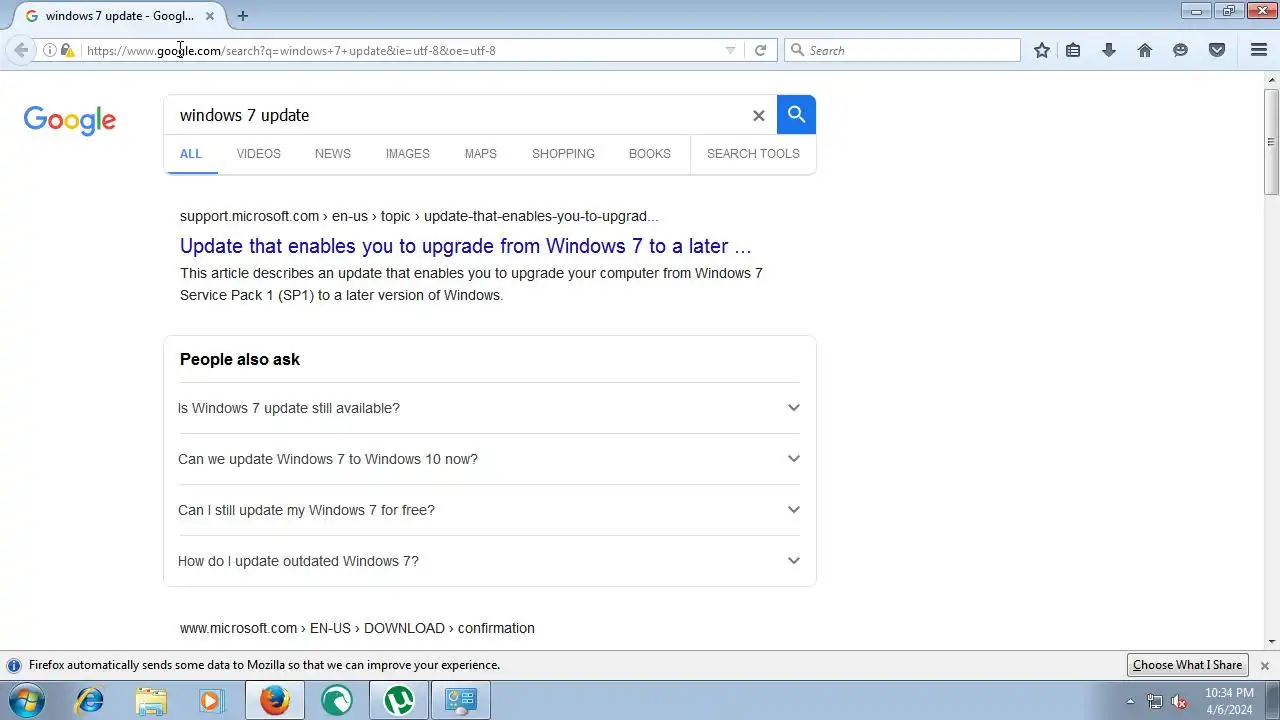The width and height of the screenshot is (1280, 720).
Task: Expand "Is Windows 7 update still available?"
Action: click(489, 408)
